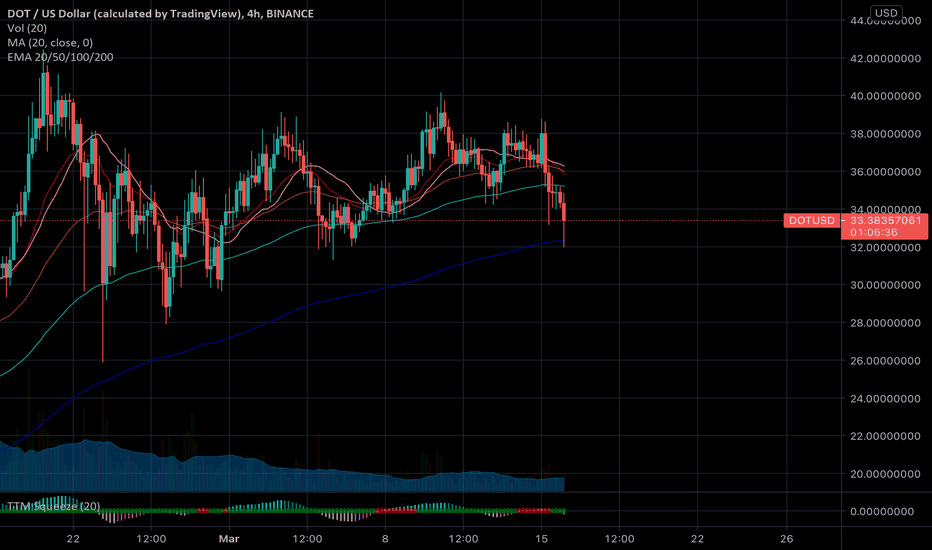Image resolution: width=932 pixels, height=550 pixels.
Task: Click the 01:06:36 countdown timer
Action: point(874,232)
